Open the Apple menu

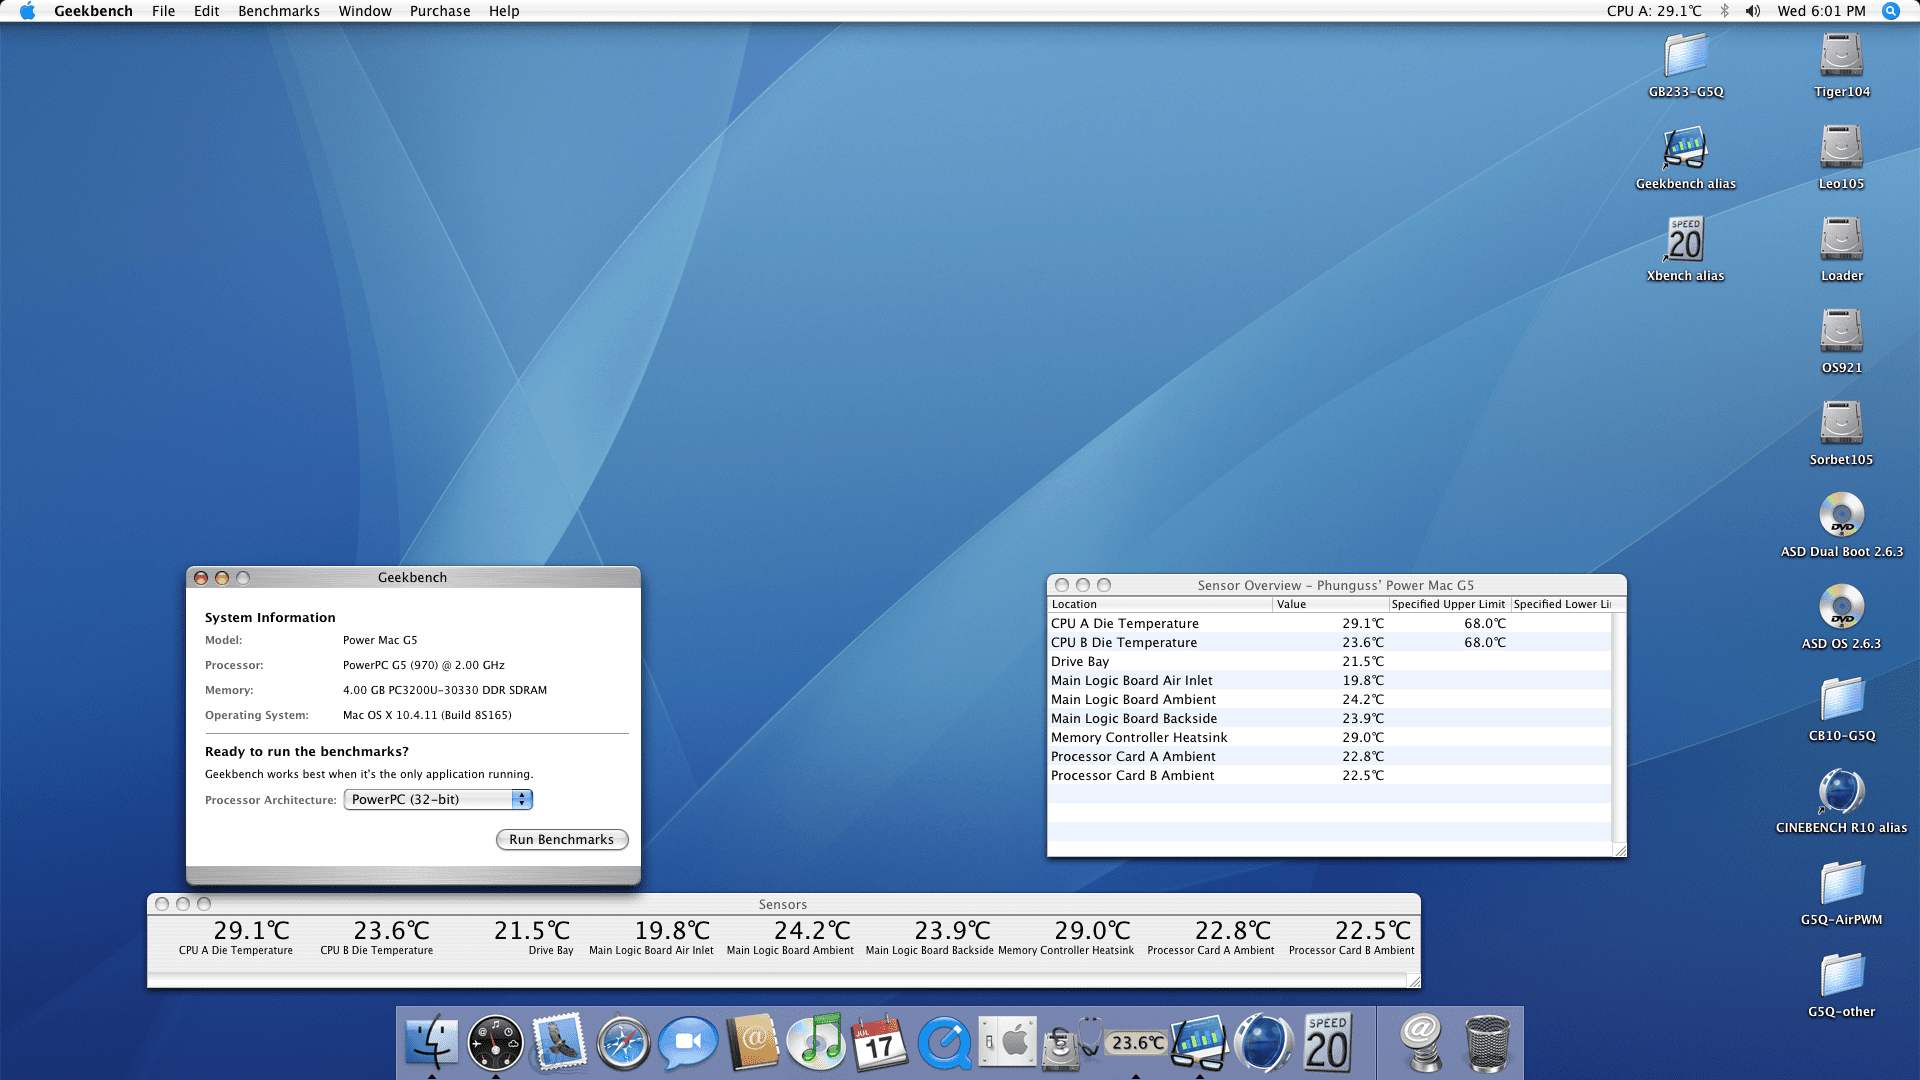[x=27, y=11]
